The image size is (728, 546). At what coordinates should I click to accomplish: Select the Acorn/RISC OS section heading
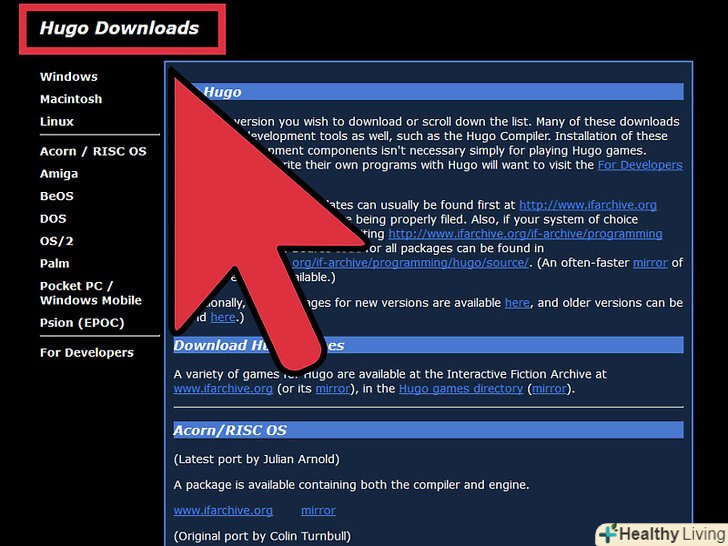pyautogui.click(x=230, y=430)
